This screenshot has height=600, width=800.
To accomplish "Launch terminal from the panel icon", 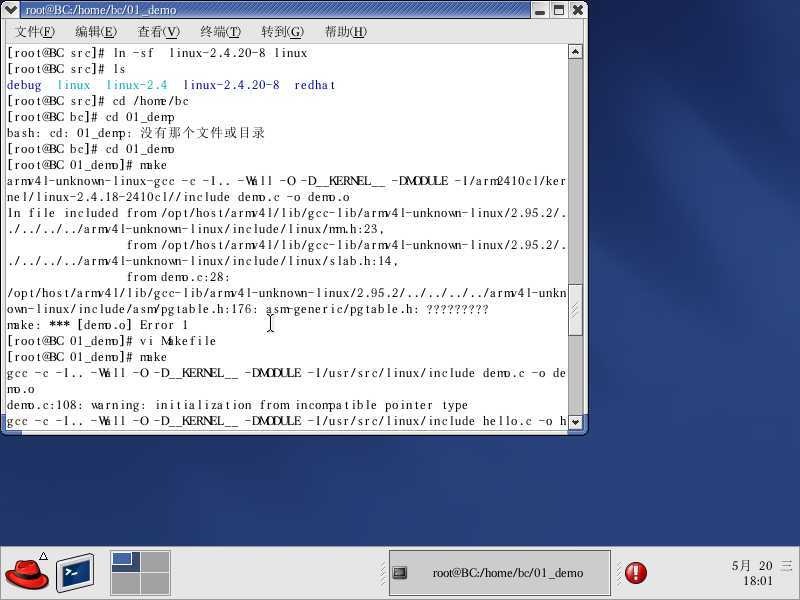I will pos(75,572).
